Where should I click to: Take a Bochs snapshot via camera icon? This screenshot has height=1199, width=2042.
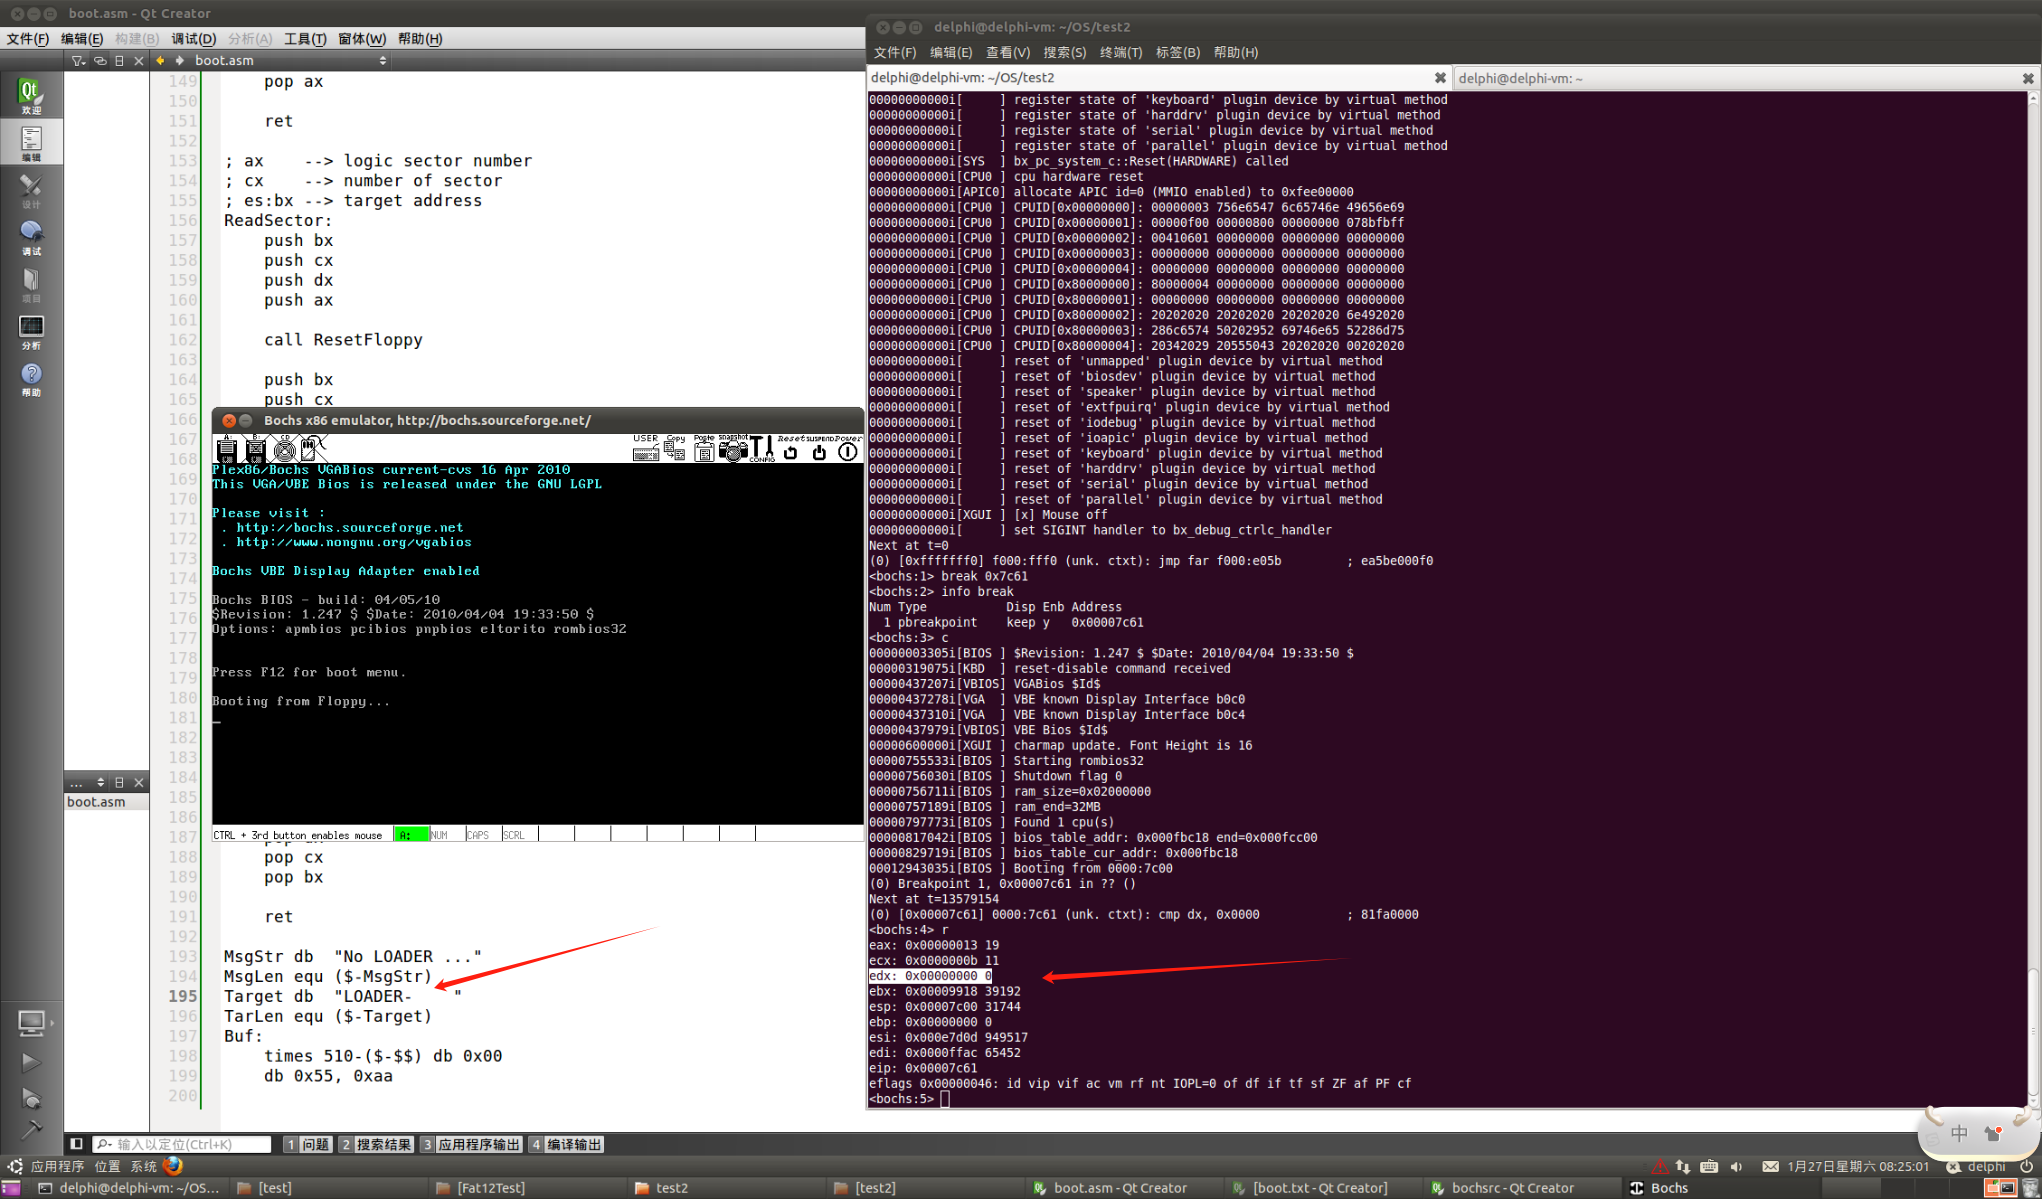733,452
